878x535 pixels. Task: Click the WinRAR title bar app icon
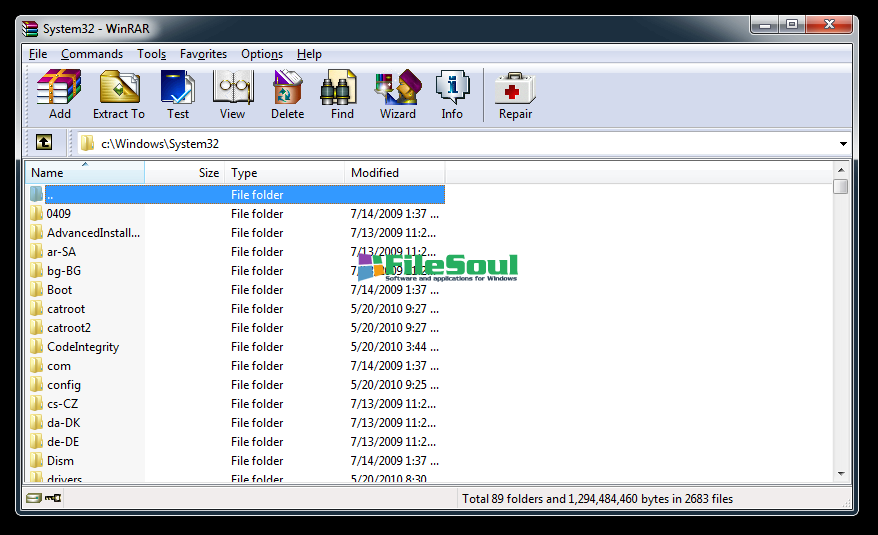(30, 29)
